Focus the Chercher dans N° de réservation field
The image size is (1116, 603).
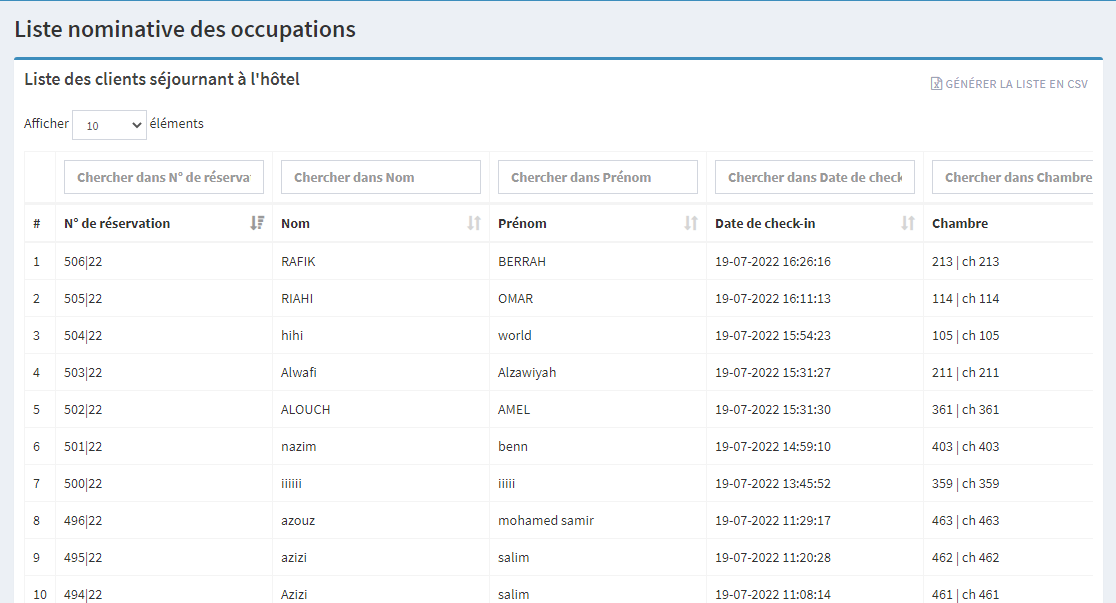164,178
